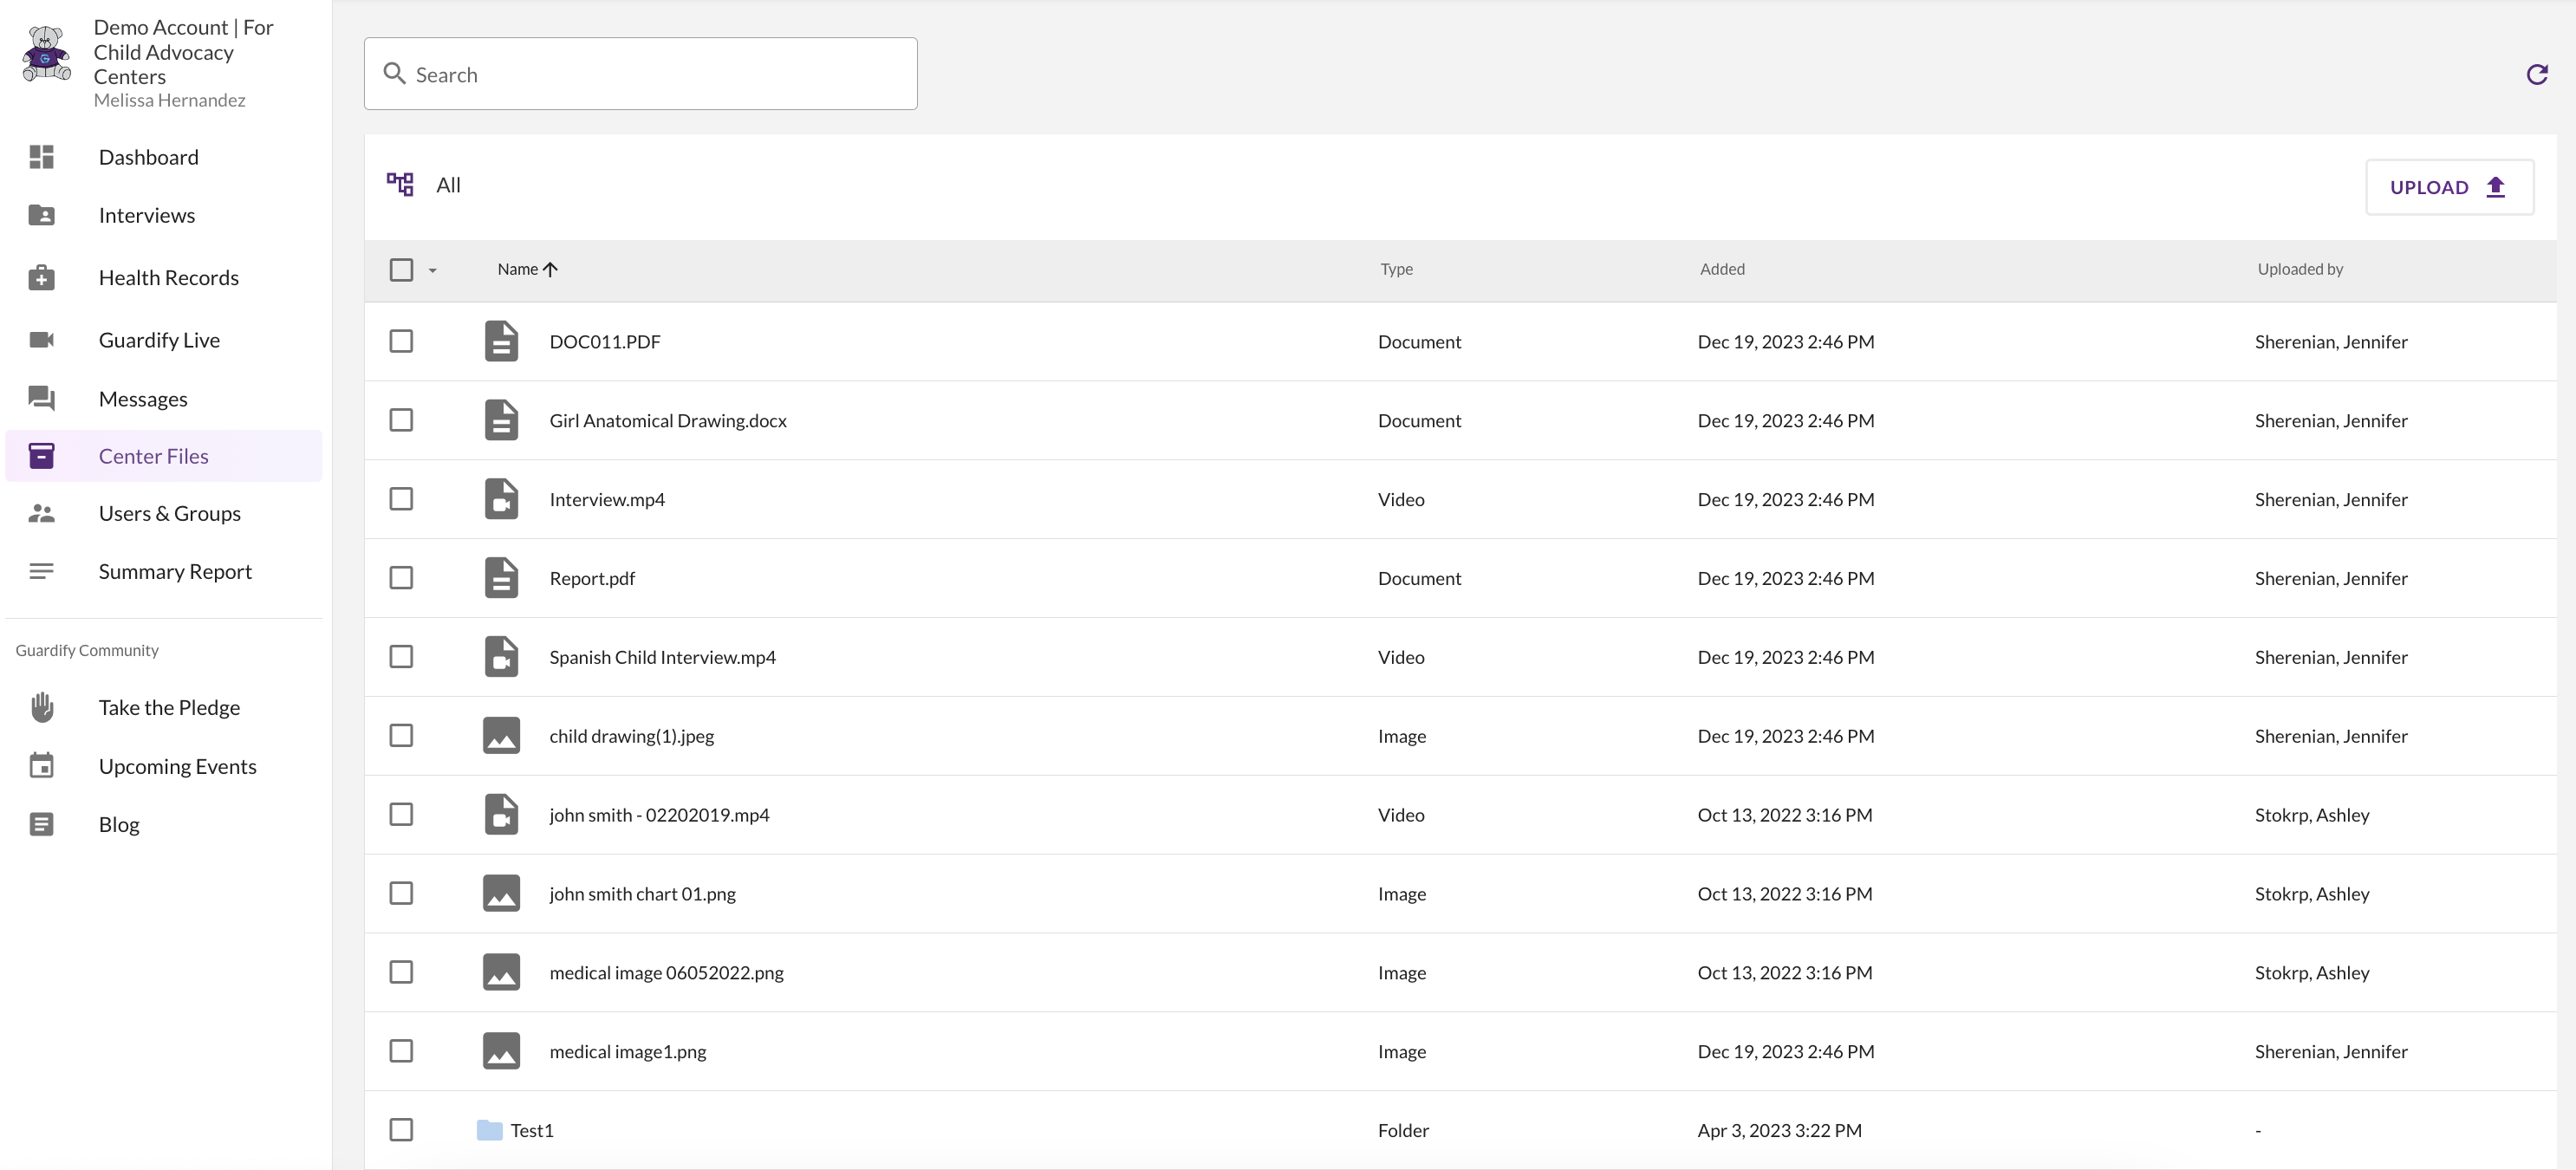Image resolution: width=2576 pixels, height=1170 pixels.
Task: Open the Test1 folder name link
Action: [x=532, y=1130]
